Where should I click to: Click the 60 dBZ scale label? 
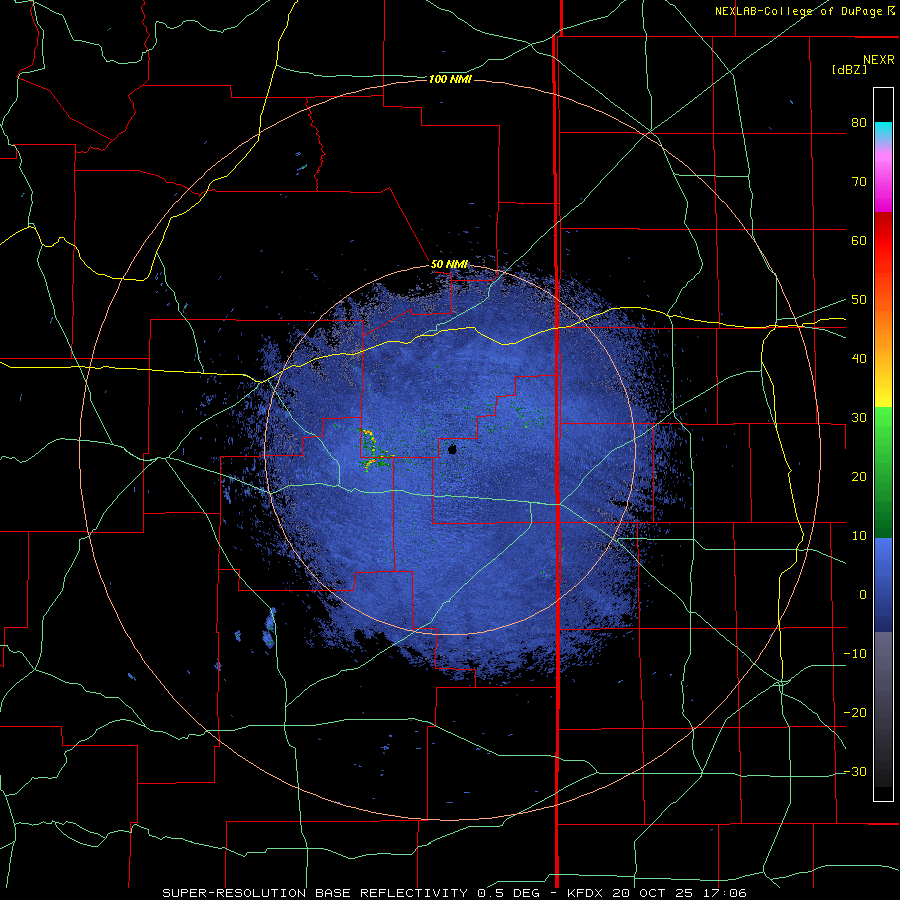coord(859,240)
